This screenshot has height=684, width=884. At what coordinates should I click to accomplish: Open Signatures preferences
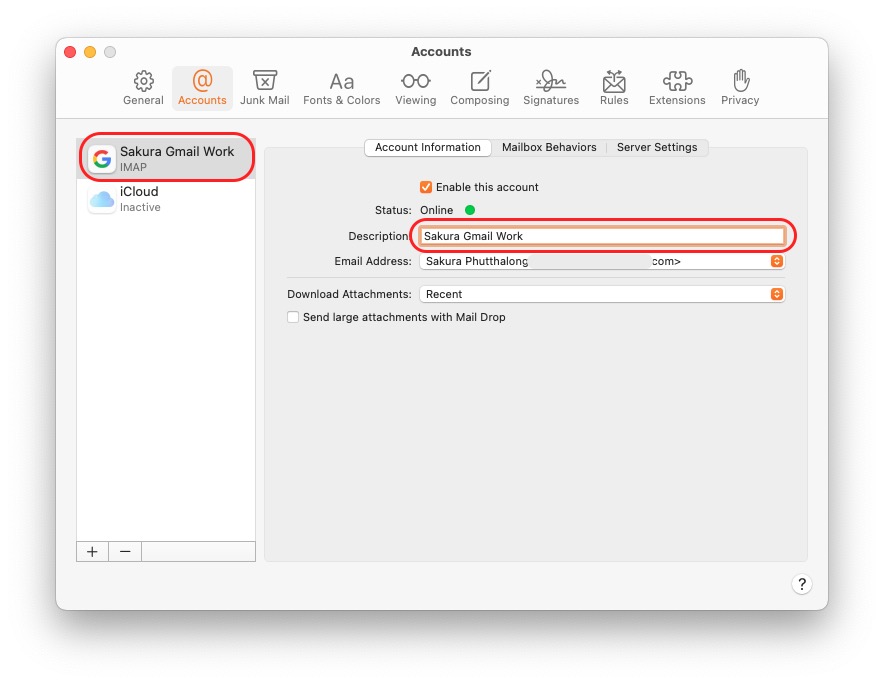click(x=550, y=88)
